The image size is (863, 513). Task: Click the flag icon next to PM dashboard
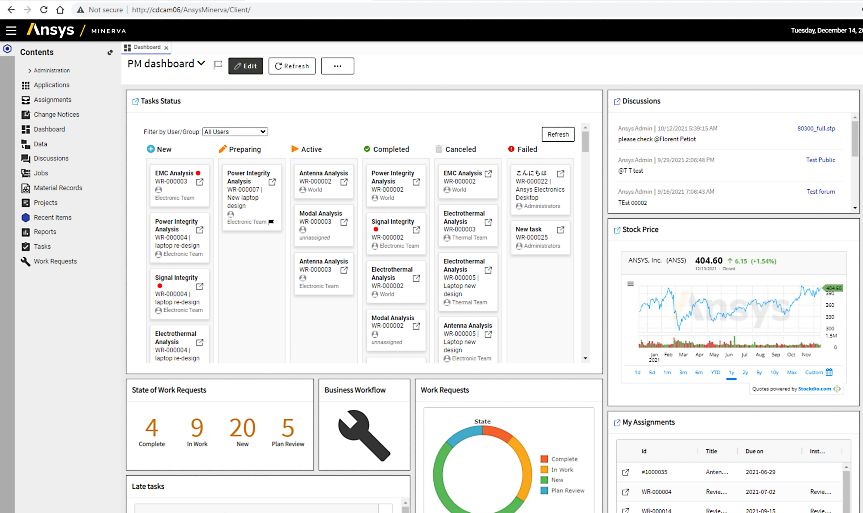pos(217,65)
